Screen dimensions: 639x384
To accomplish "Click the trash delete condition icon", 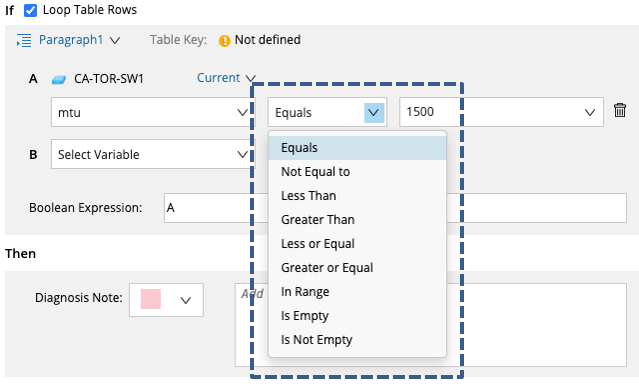I will 620,110.
